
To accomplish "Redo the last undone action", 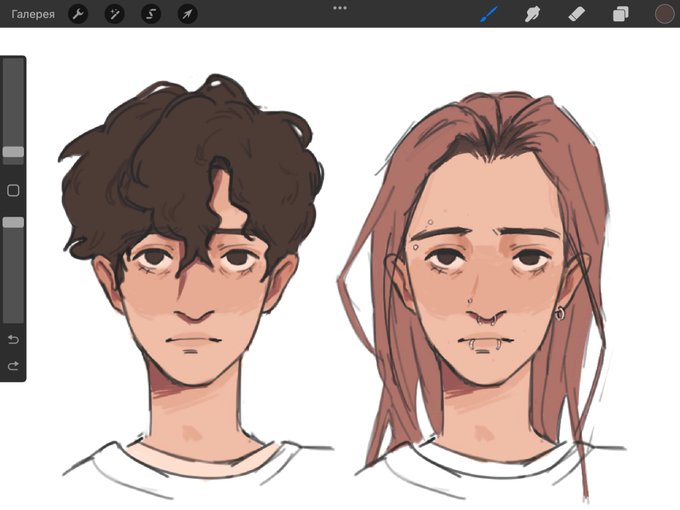I will pyautogui.click(x=13, y=366).
